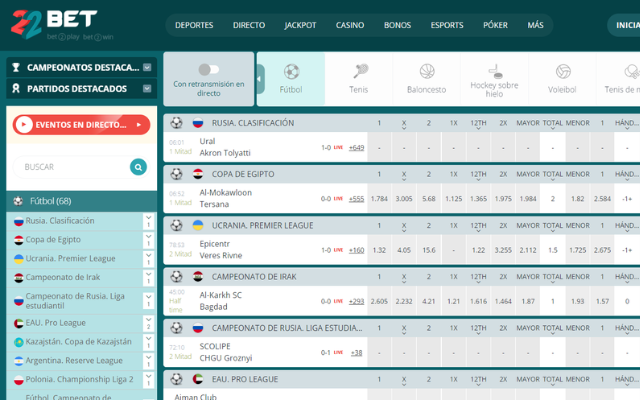Open BONOS menu
640x400 pixels.
pyautogui.click(x=398, y=25)
